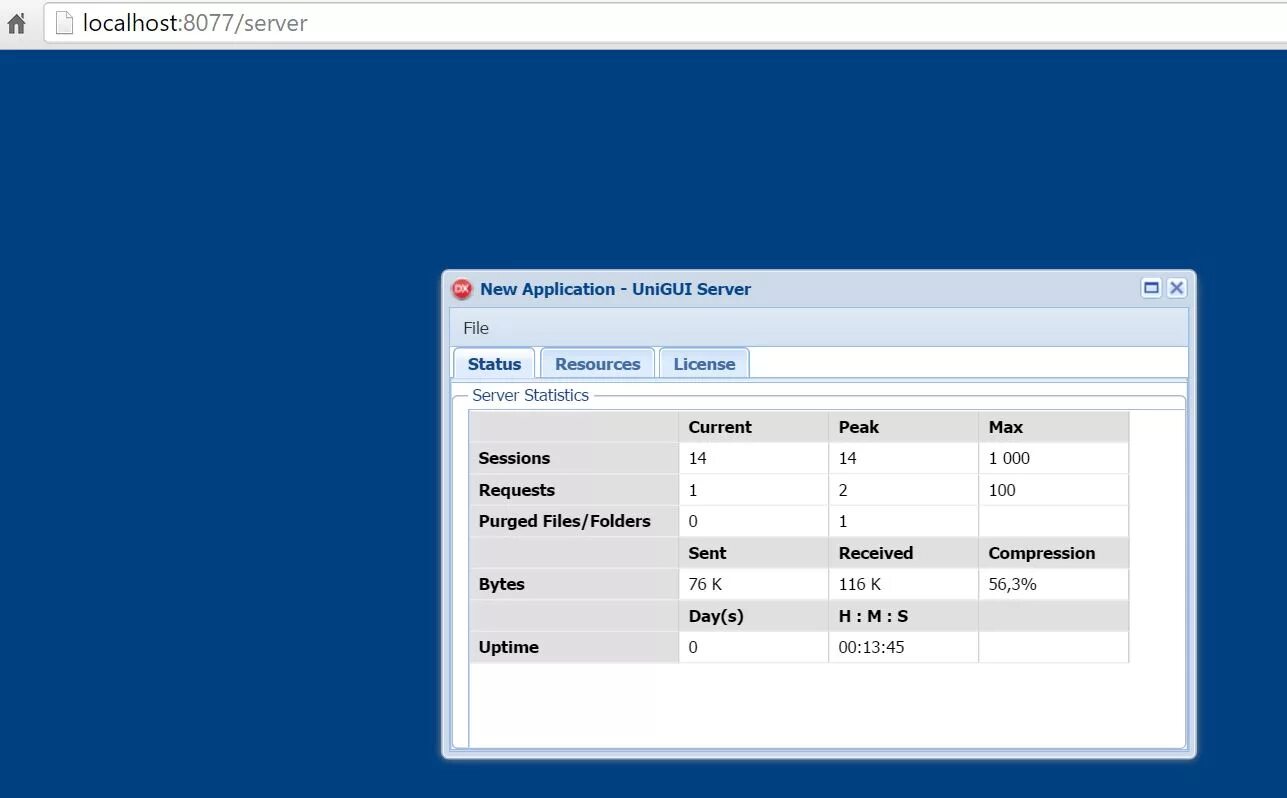Switch to the License tab

[x=704, y=364]
